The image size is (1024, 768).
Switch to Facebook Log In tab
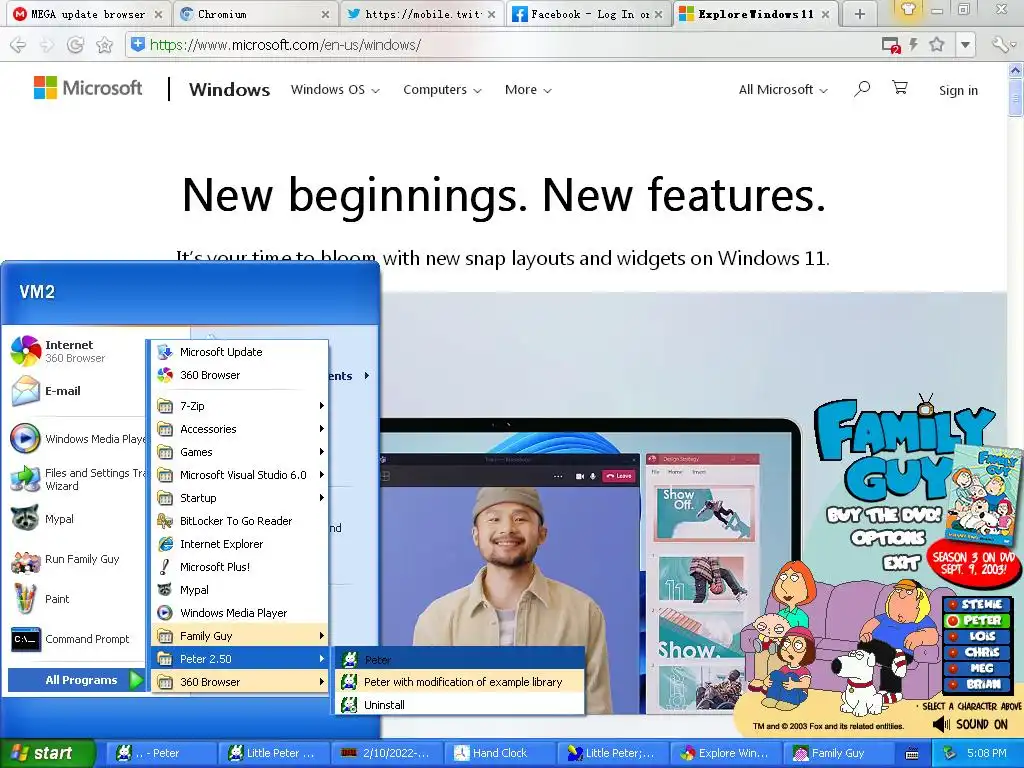pyautogui.click(x=588, y=14)
